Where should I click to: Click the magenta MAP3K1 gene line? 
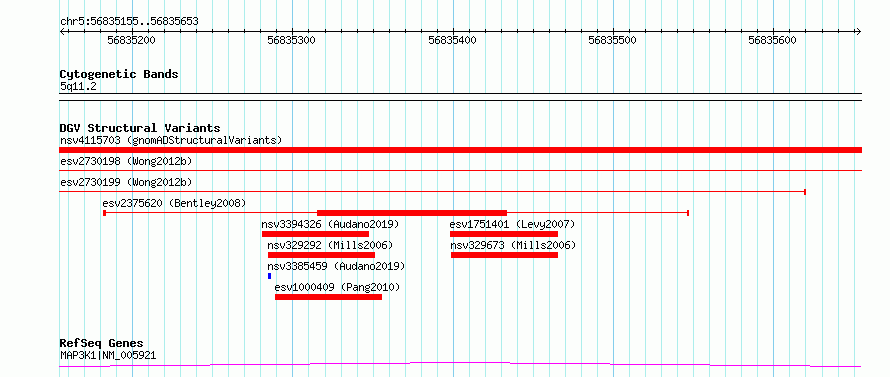tap(460, 365)
